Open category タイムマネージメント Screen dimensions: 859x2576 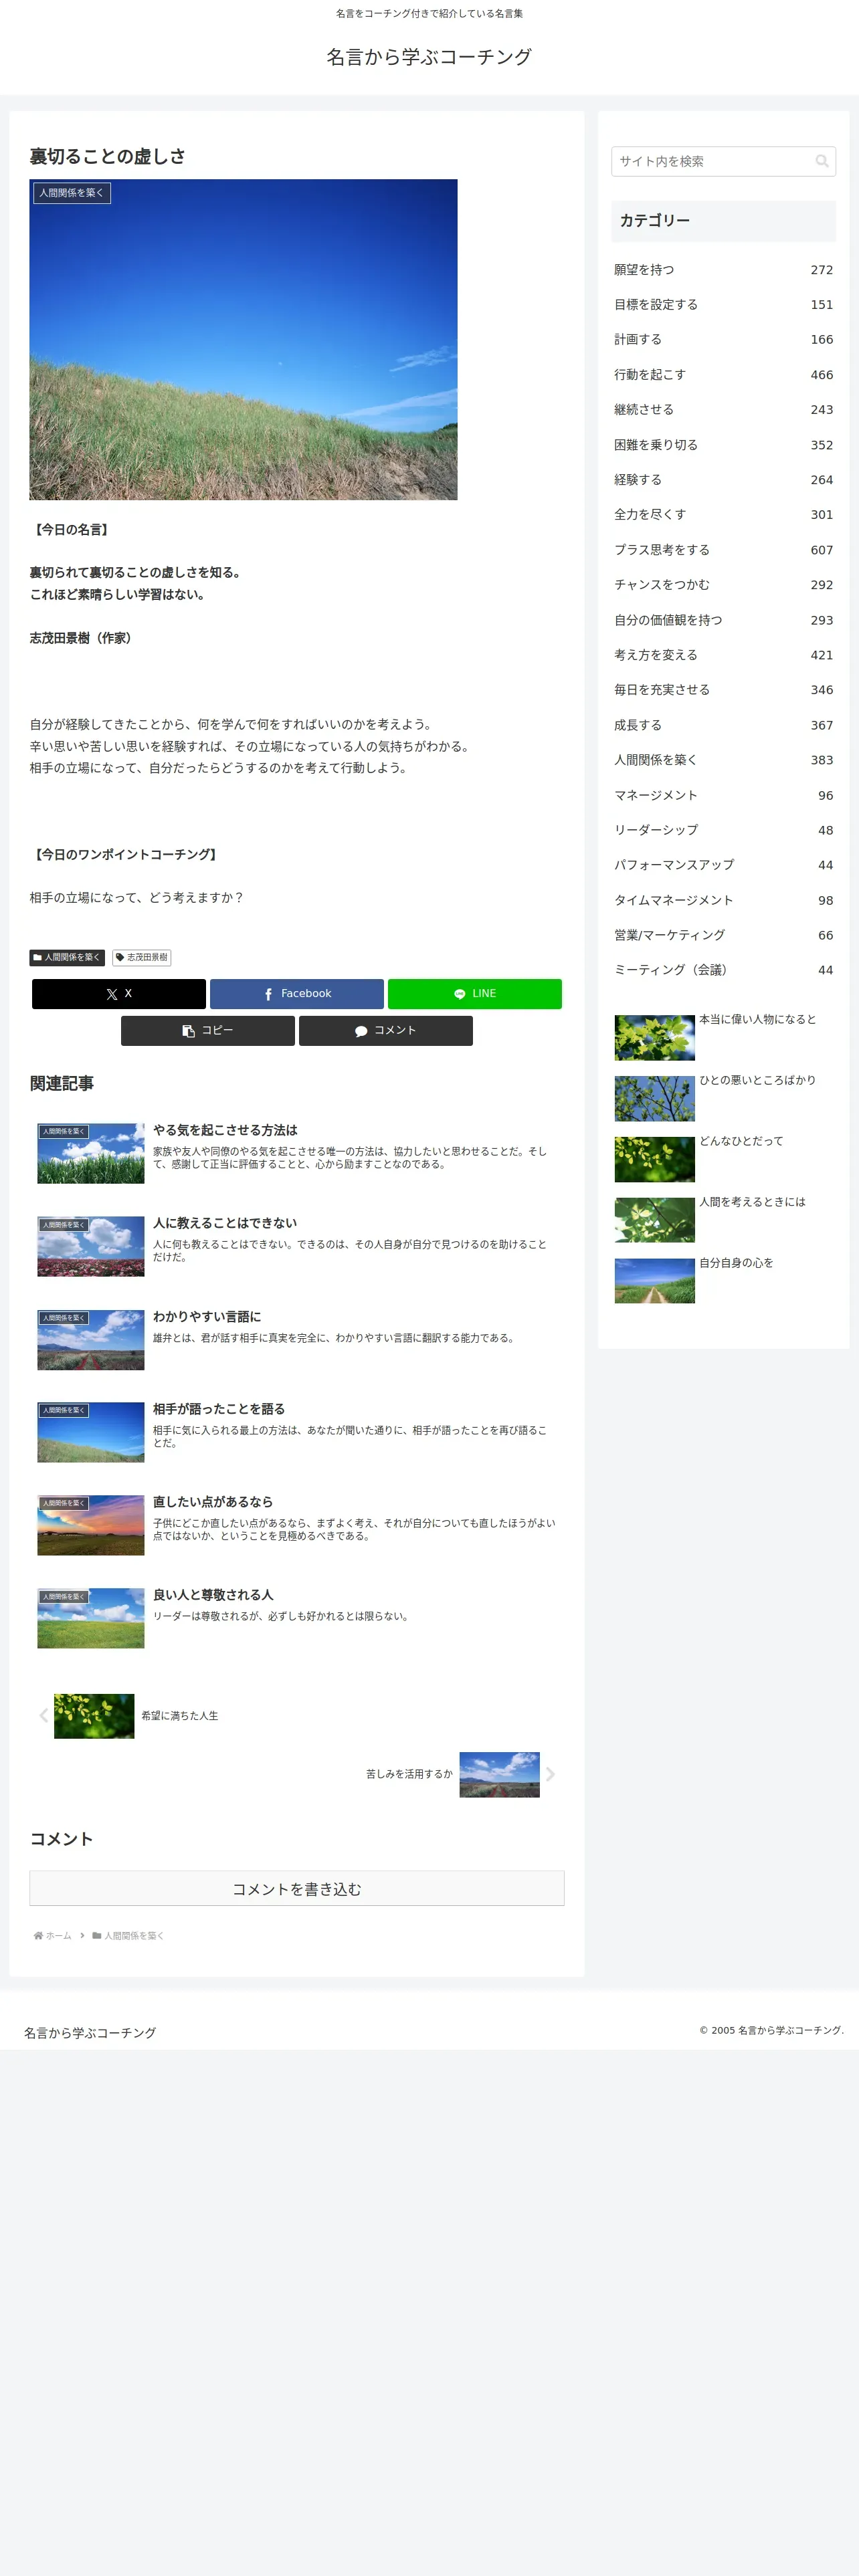click(723, 900)
